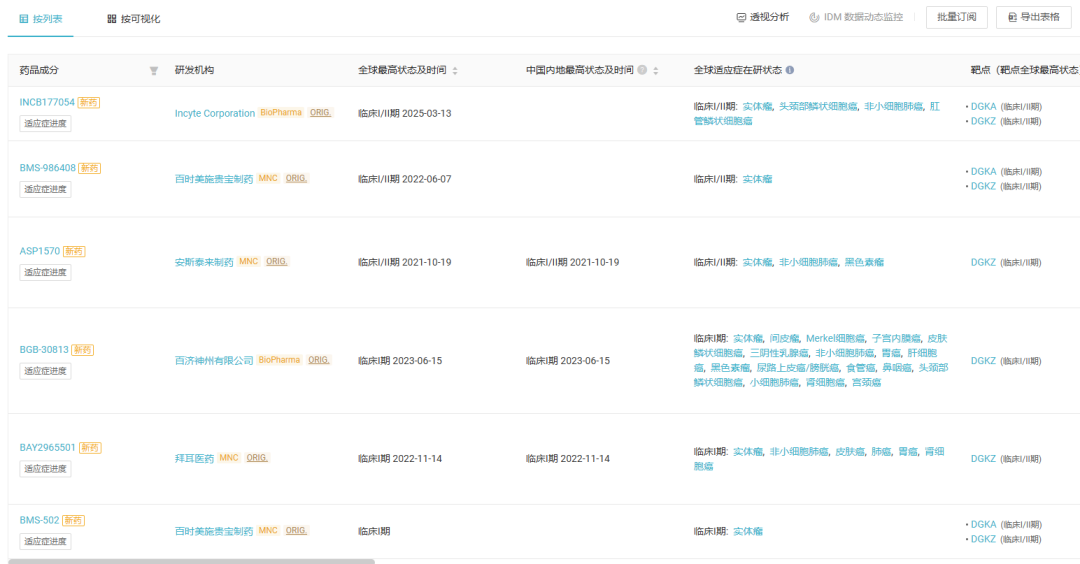Open drug INCB177054 link

point(47,102)
